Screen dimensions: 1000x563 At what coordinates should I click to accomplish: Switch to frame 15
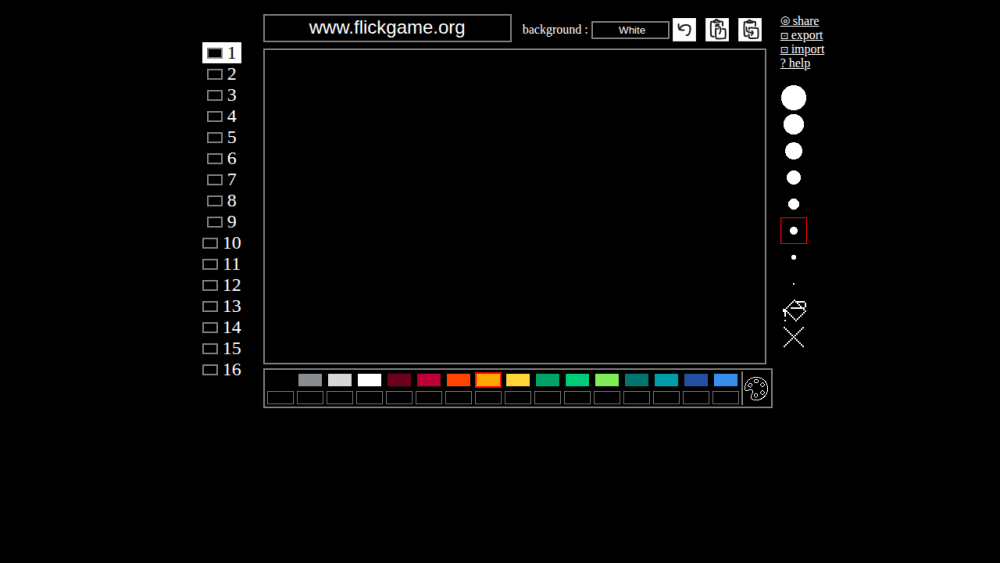tap(221, 348)
